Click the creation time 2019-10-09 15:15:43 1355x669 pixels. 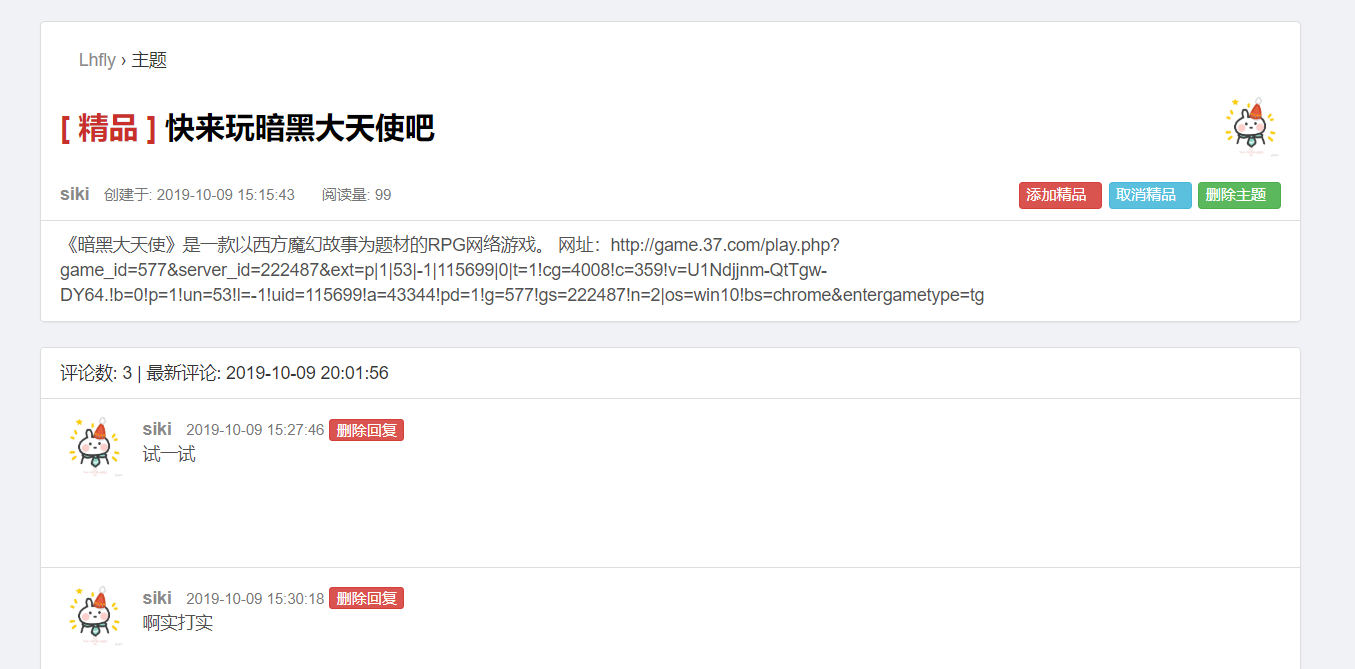click(226, 195)
